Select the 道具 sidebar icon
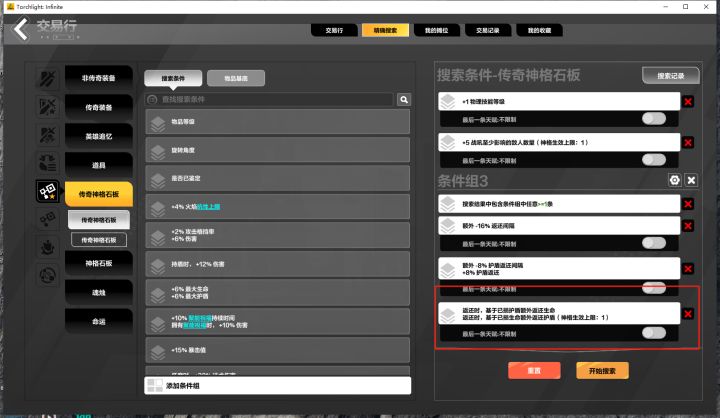The height and width of the screenshot is (418, 720). click(47, 163)
